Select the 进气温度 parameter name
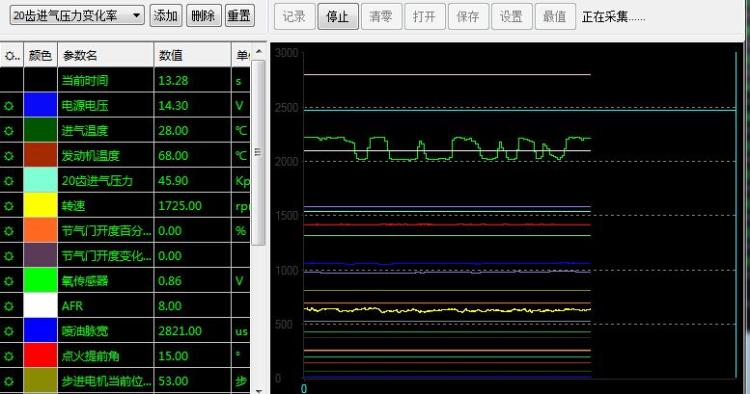The height and width of the screenshot is (394, 750). 85,131
